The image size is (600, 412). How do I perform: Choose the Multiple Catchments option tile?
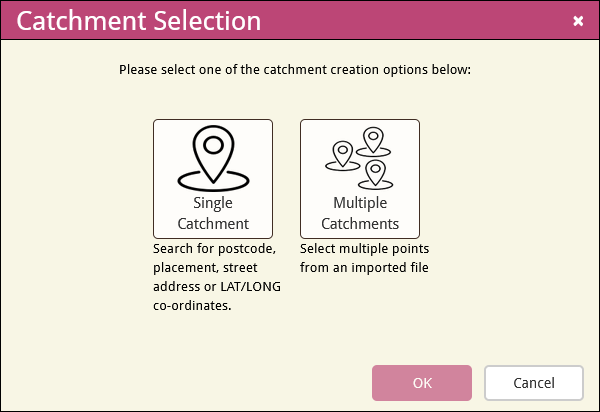(360, 179)
